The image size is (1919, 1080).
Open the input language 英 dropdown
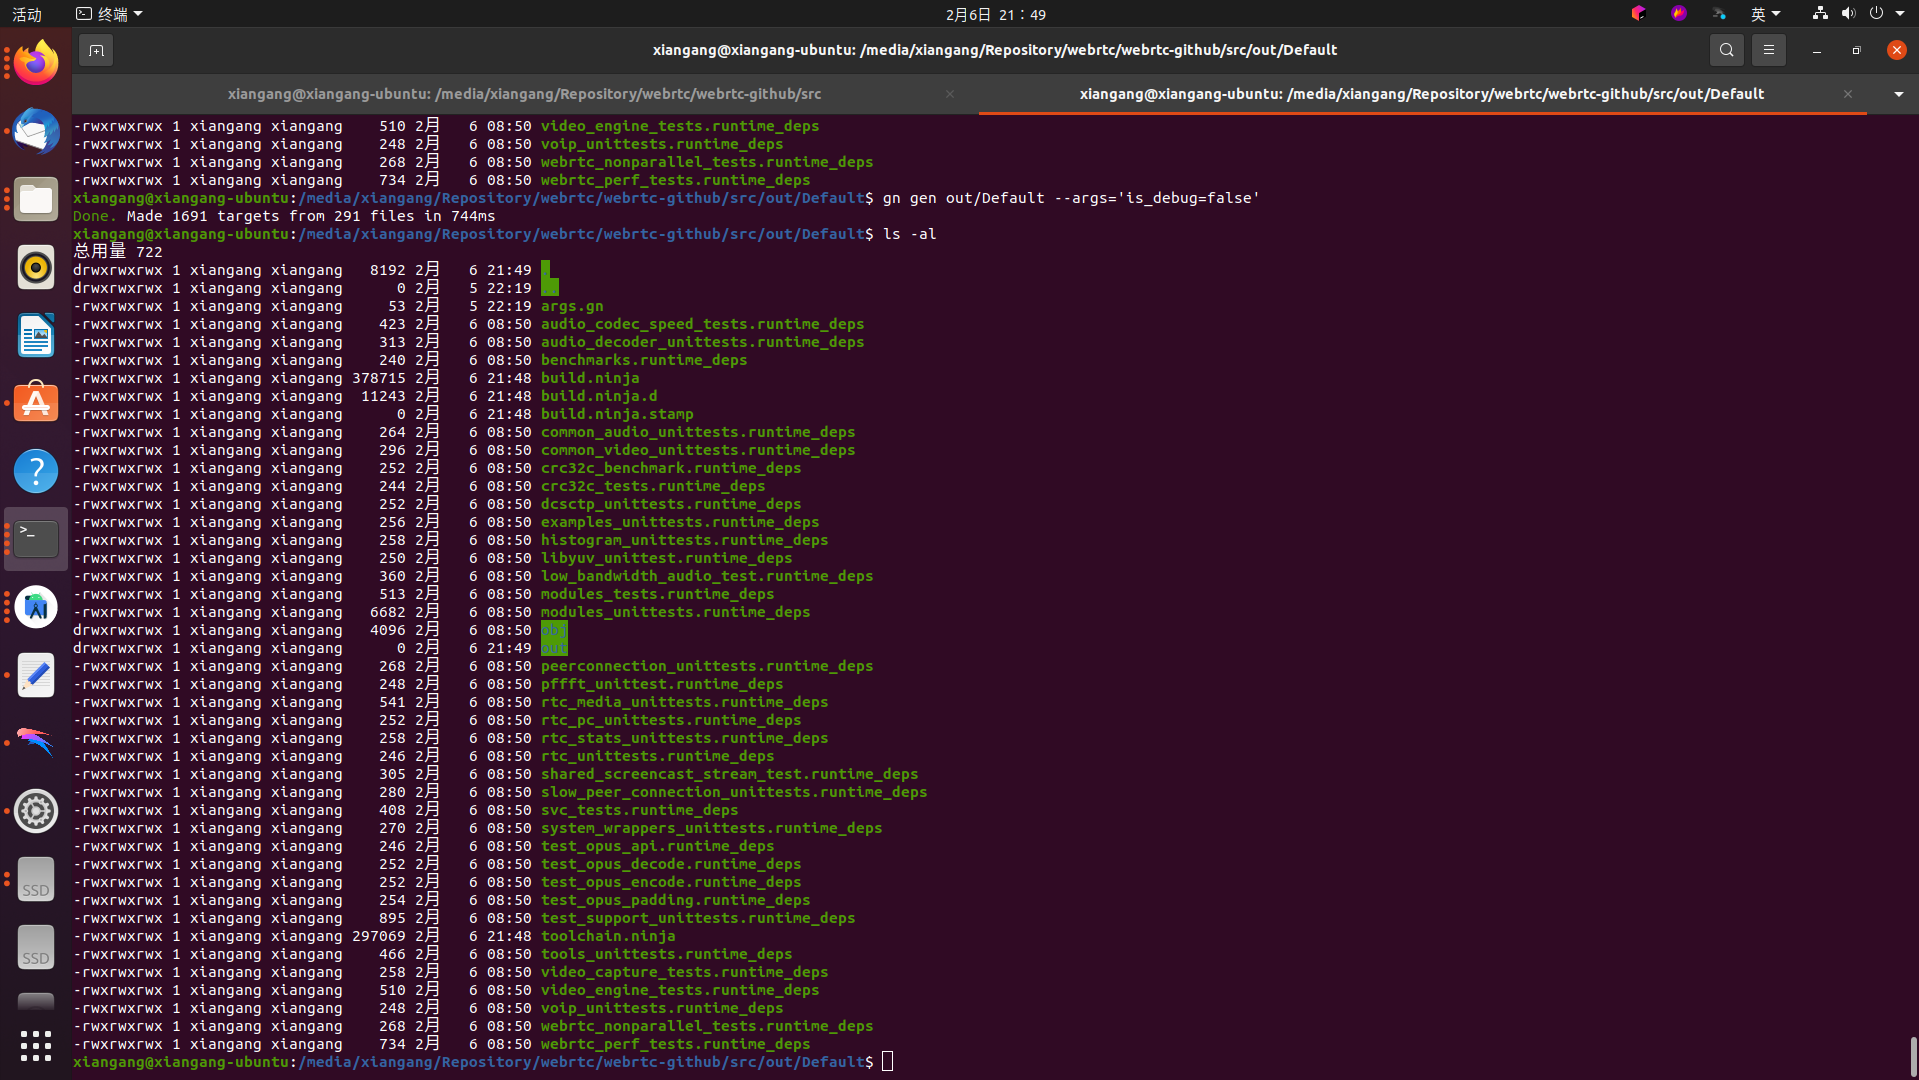[1765, 14]
